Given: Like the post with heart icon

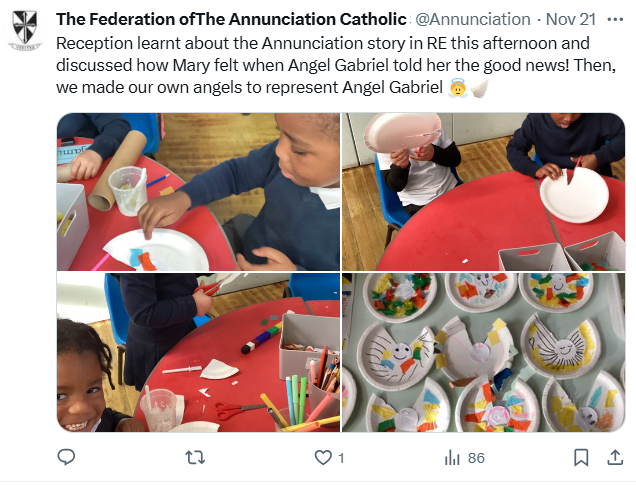Looking at the screenshot, I should click(x=323, y=458).
